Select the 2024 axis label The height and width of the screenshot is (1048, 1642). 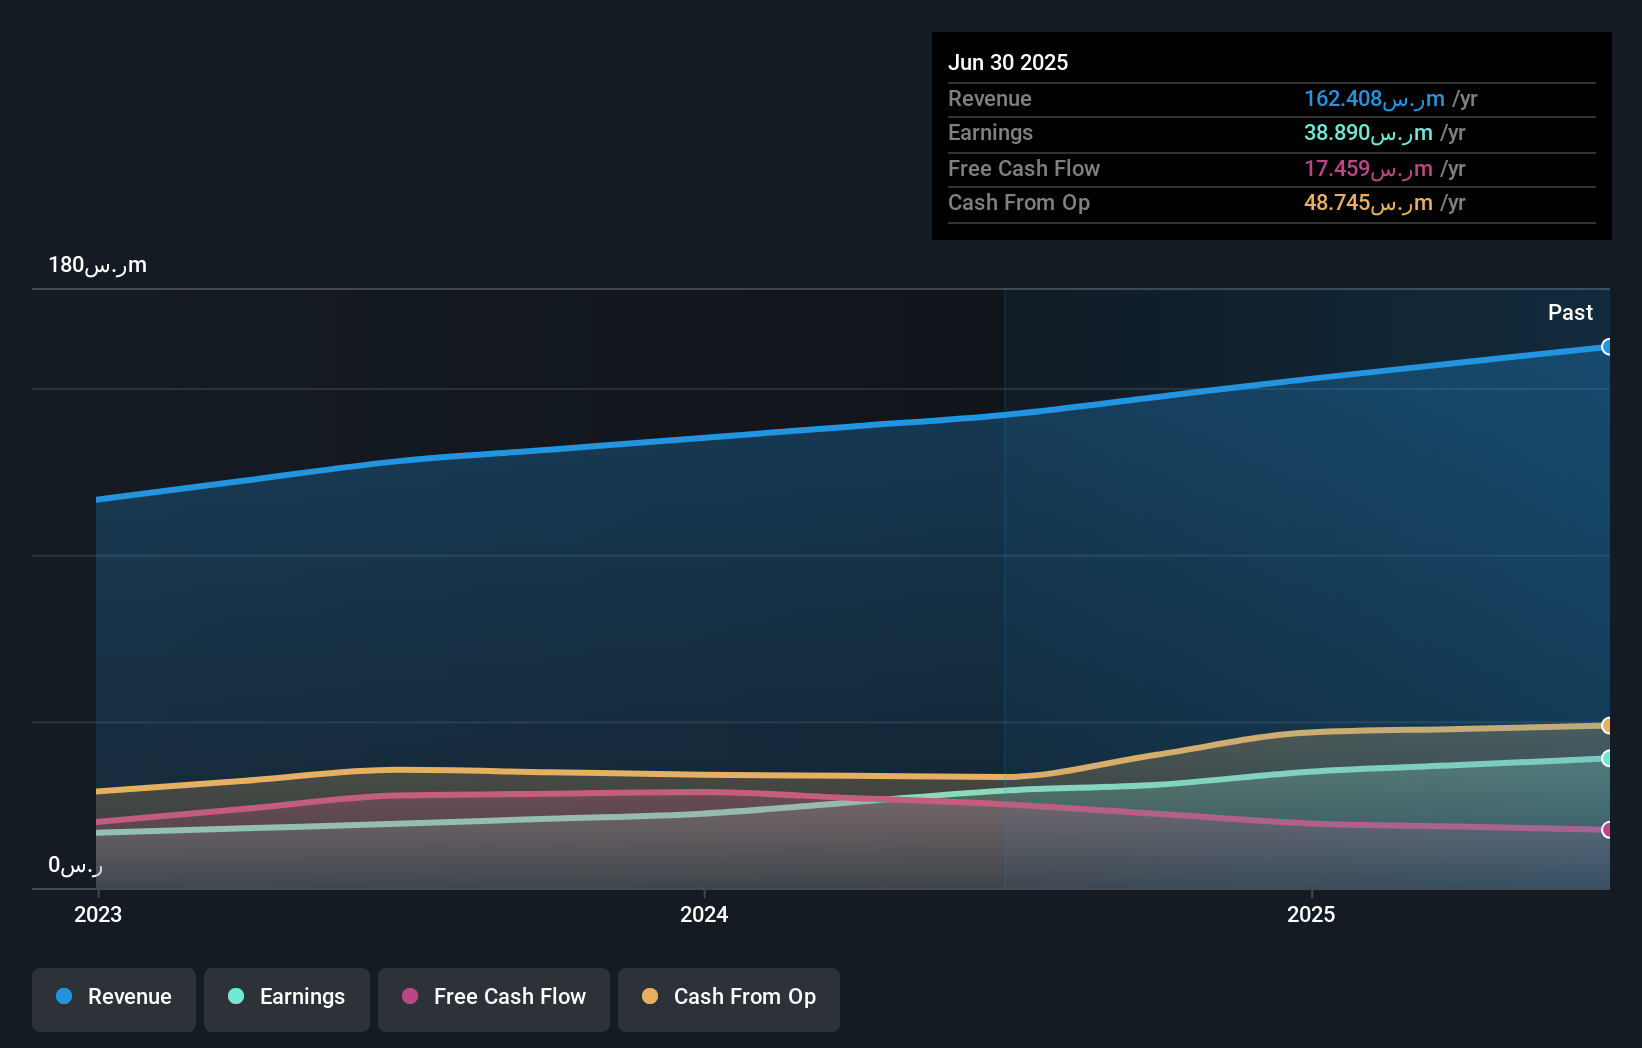[704, 914]
